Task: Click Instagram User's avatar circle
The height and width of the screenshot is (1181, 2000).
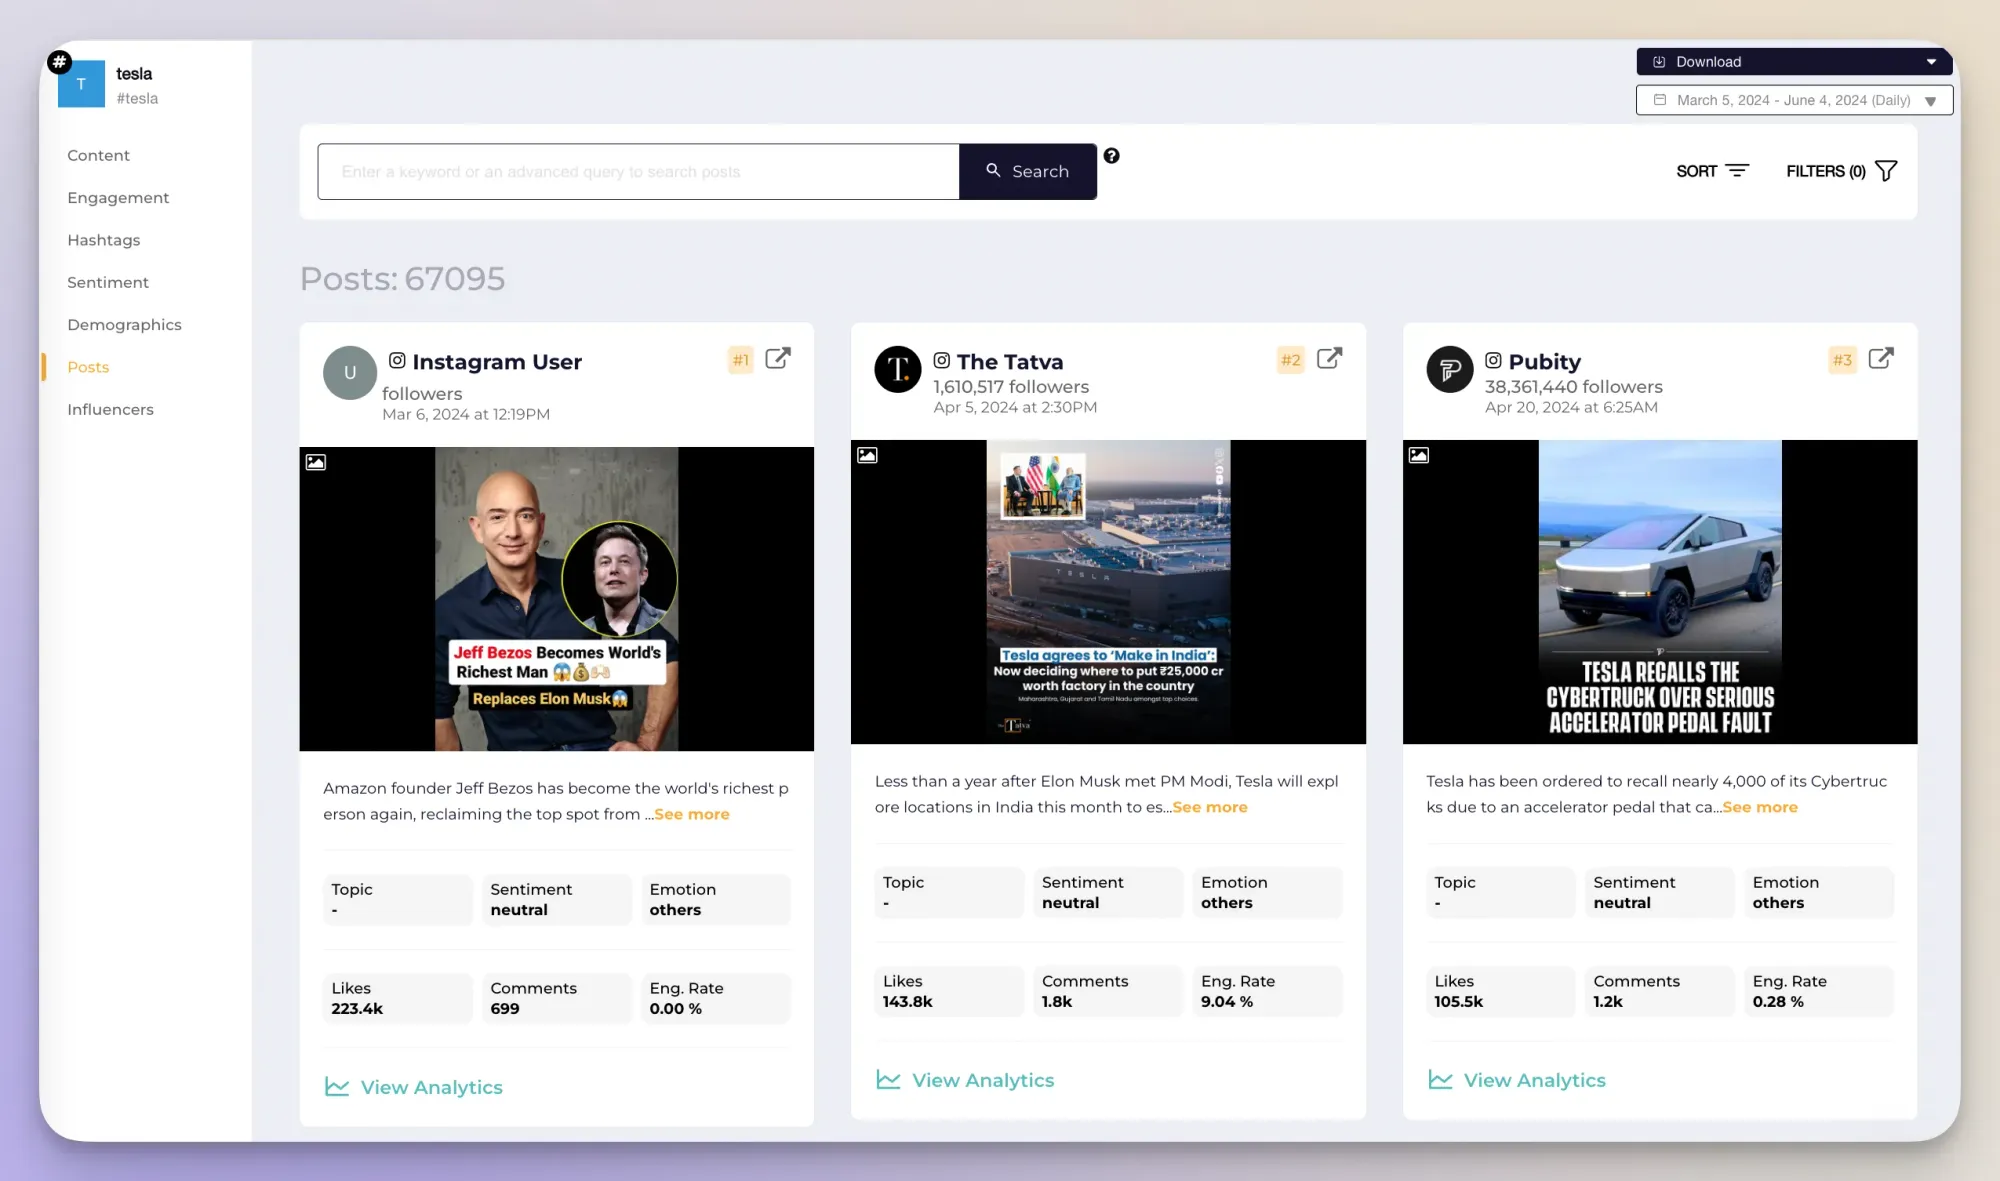Action: 350,373
